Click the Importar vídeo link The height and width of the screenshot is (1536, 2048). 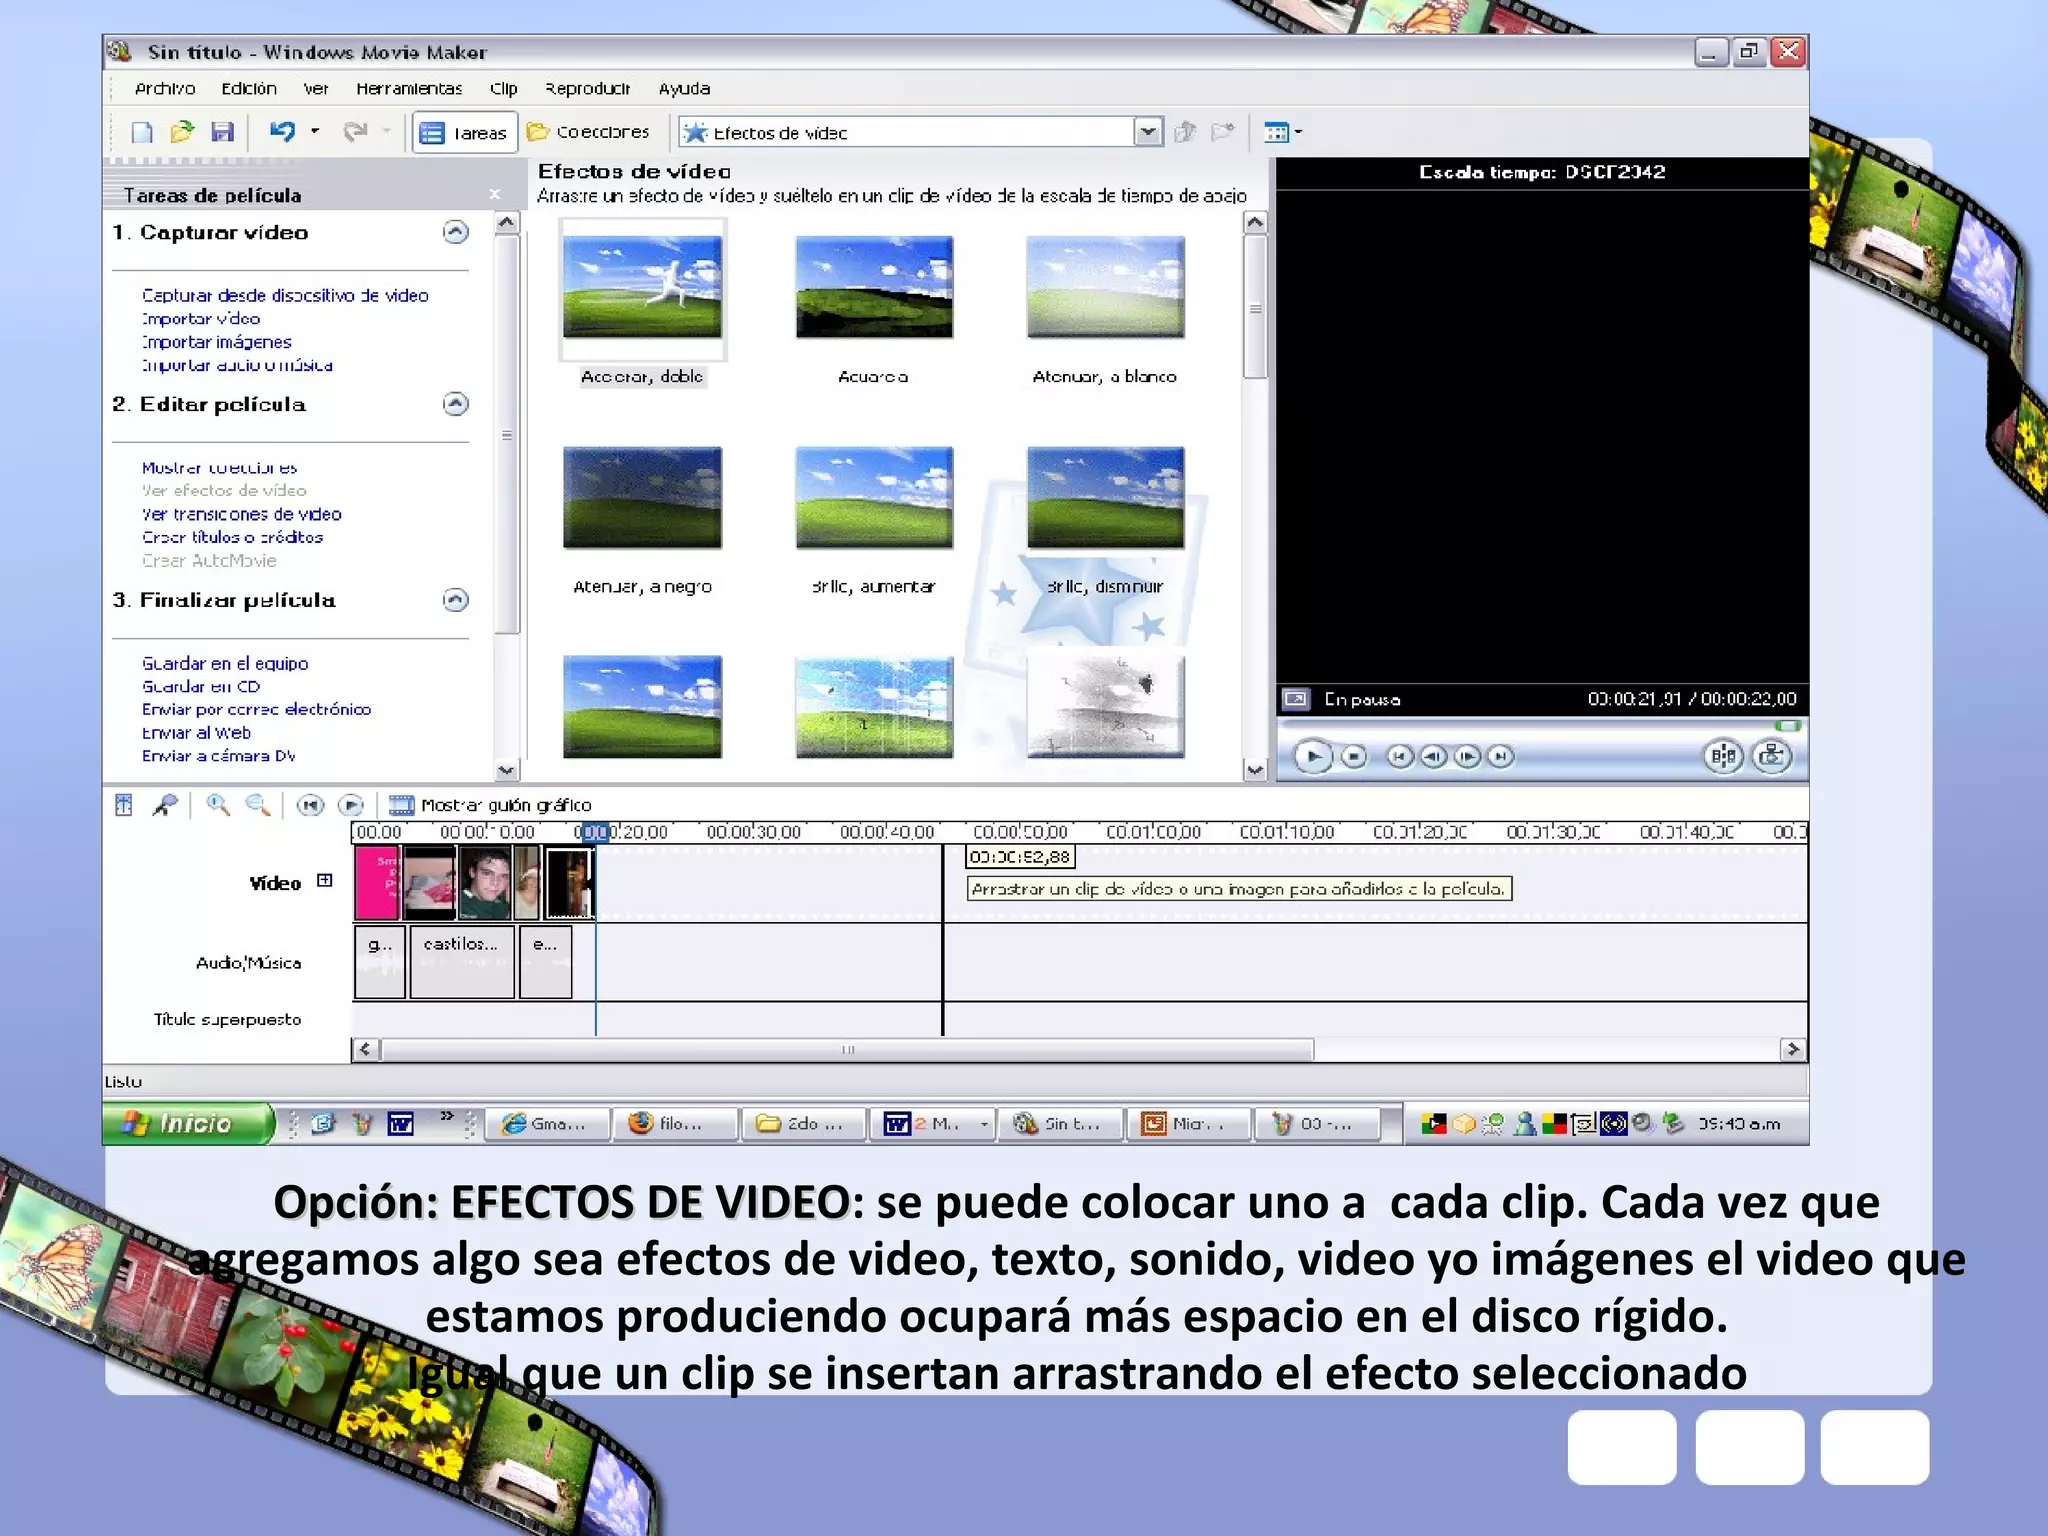201,319
